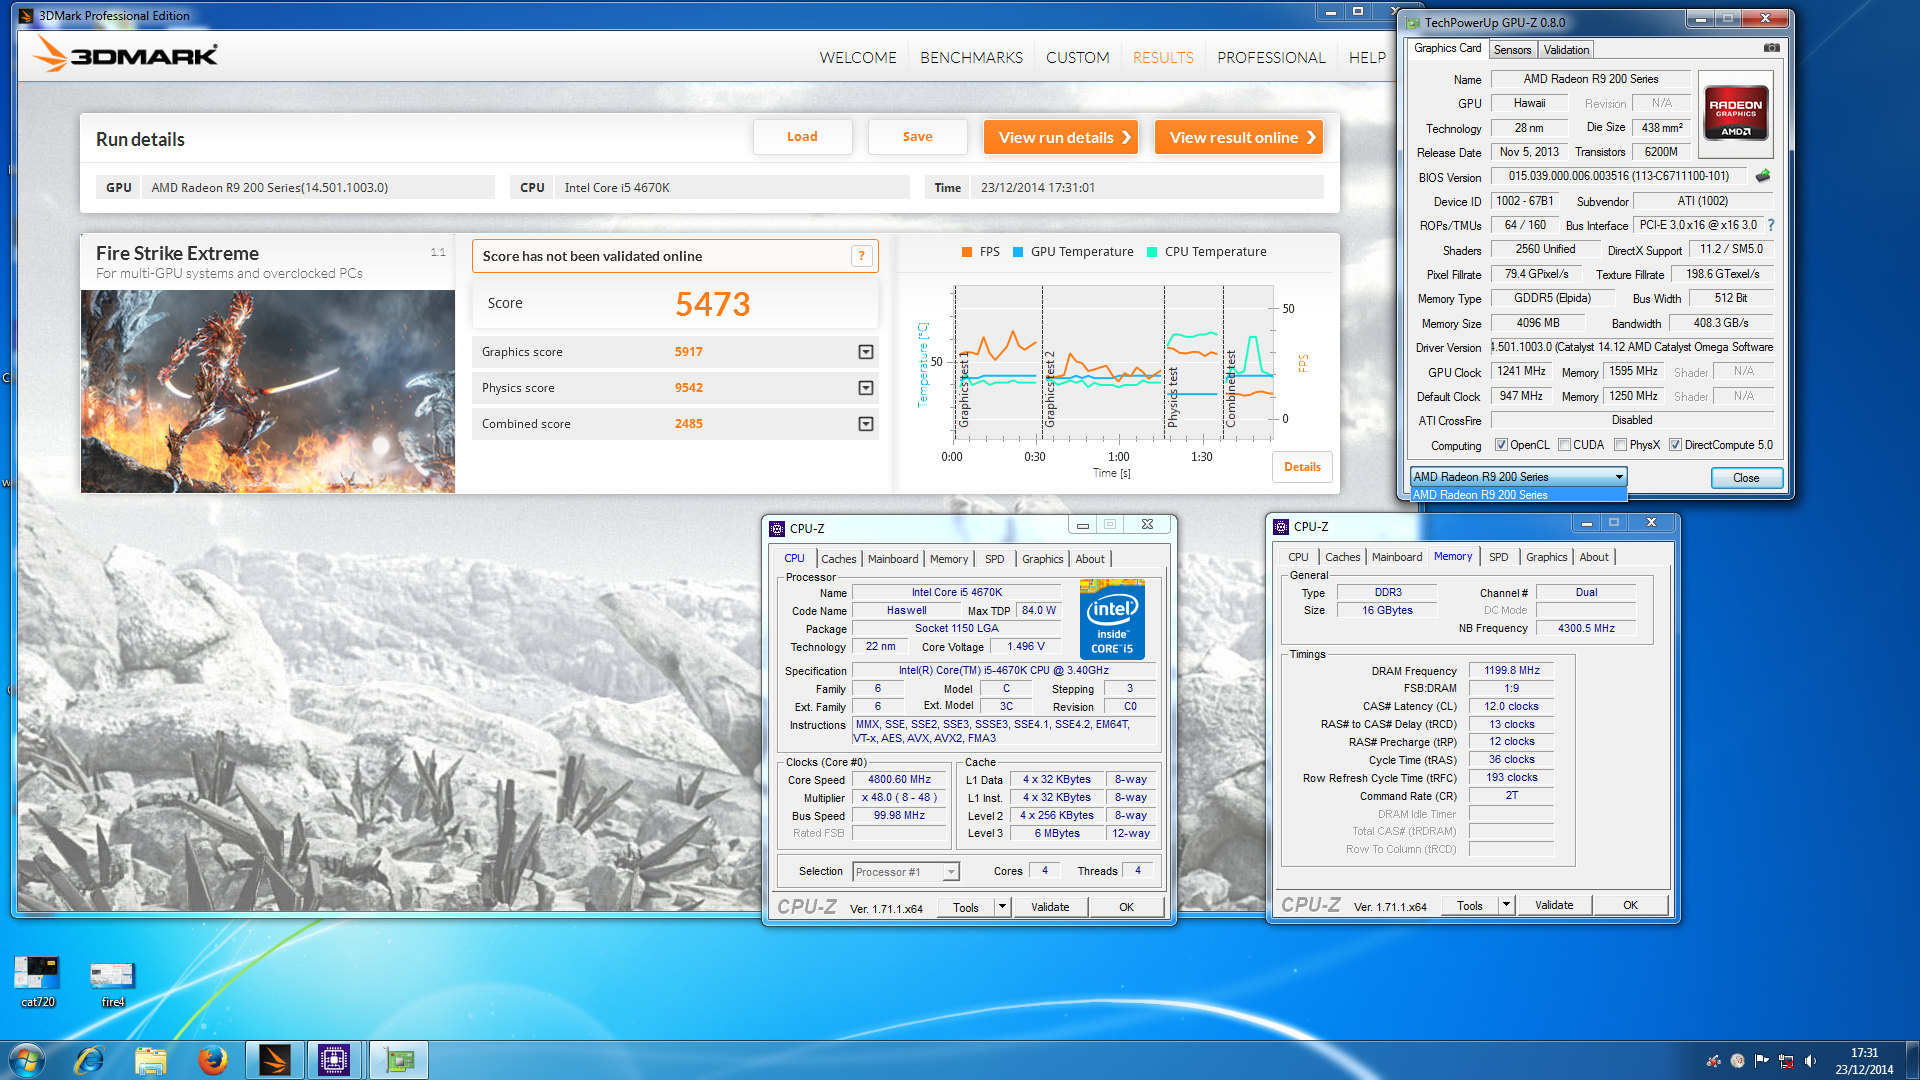
Task: Open the PROFESSIONAL page in 3DMark
Action: click(x=1271, y=58)
